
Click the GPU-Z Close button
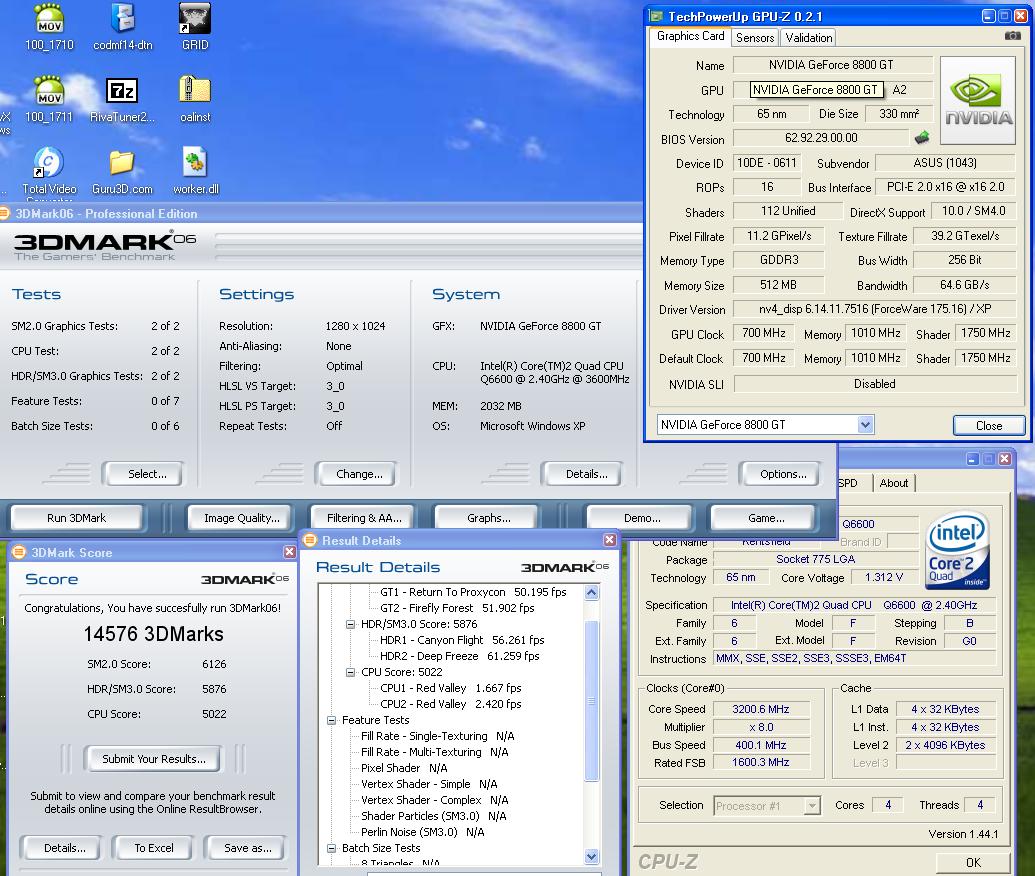point(989,426)
